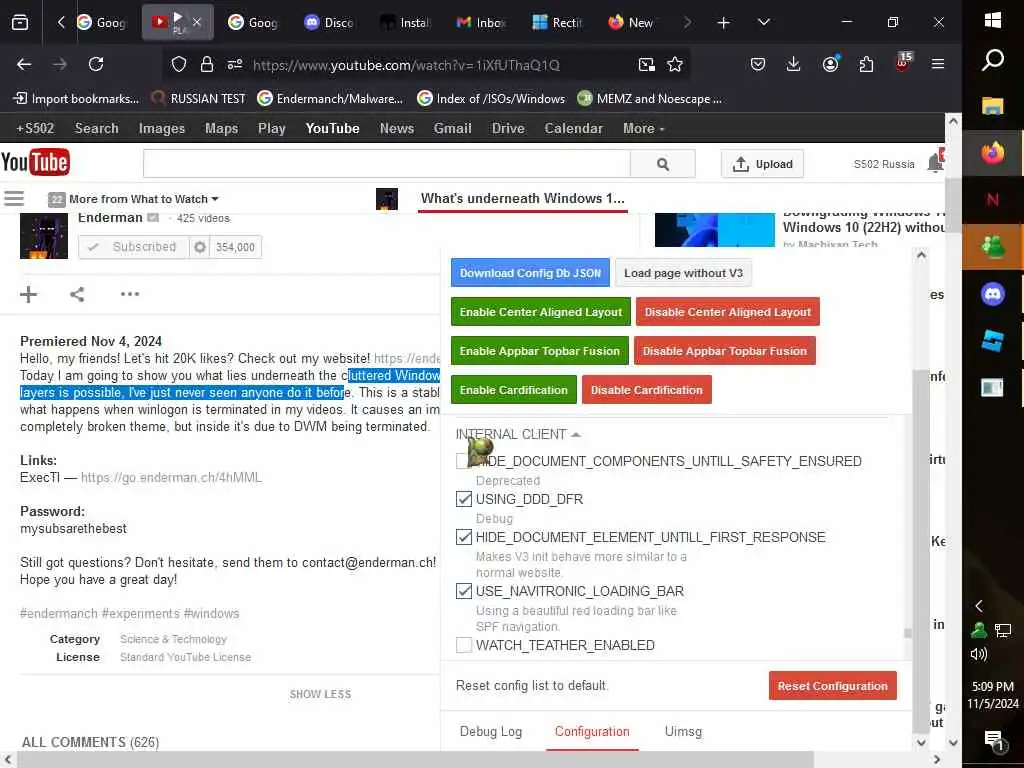Image resolution: width=1024 pixels, height=768 pixels.
Task: Open the uBlock extension icon with badge 15
Action: [x=903, y=63]
